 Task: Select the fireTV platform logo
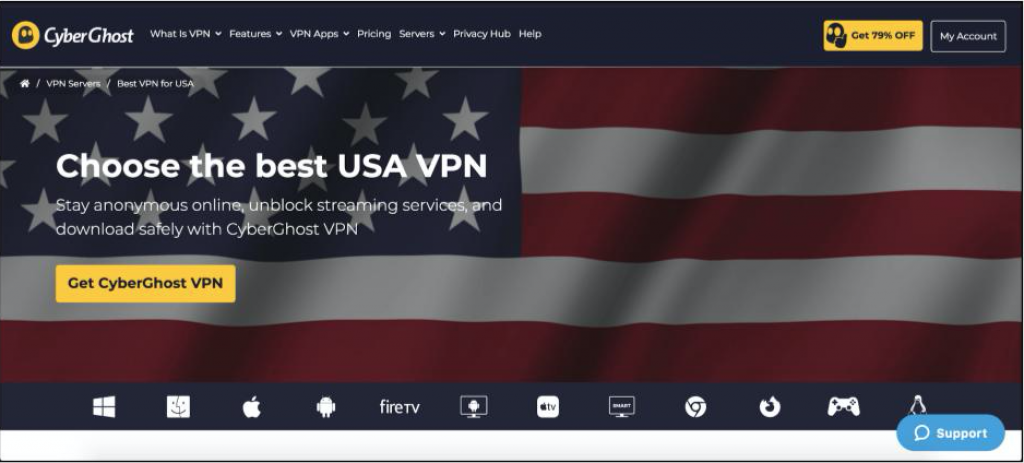[x=399, y=407]
